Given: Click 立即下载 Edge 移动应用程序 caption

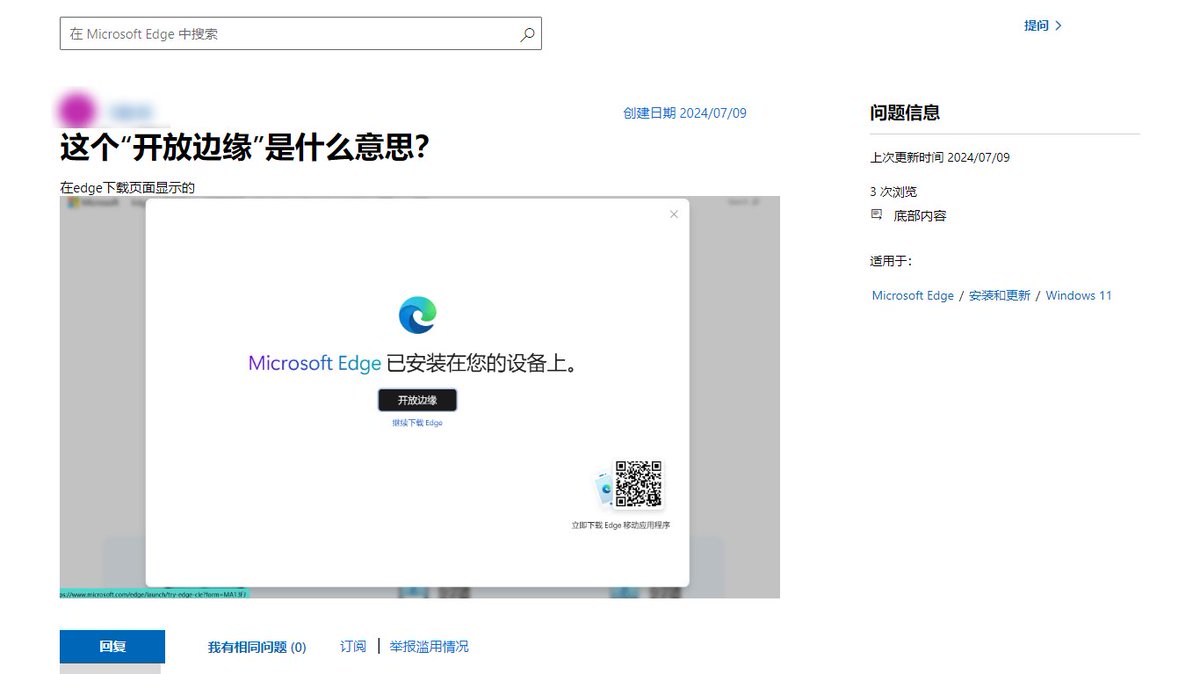Looking at the screenshot, I should click(621, 525).
